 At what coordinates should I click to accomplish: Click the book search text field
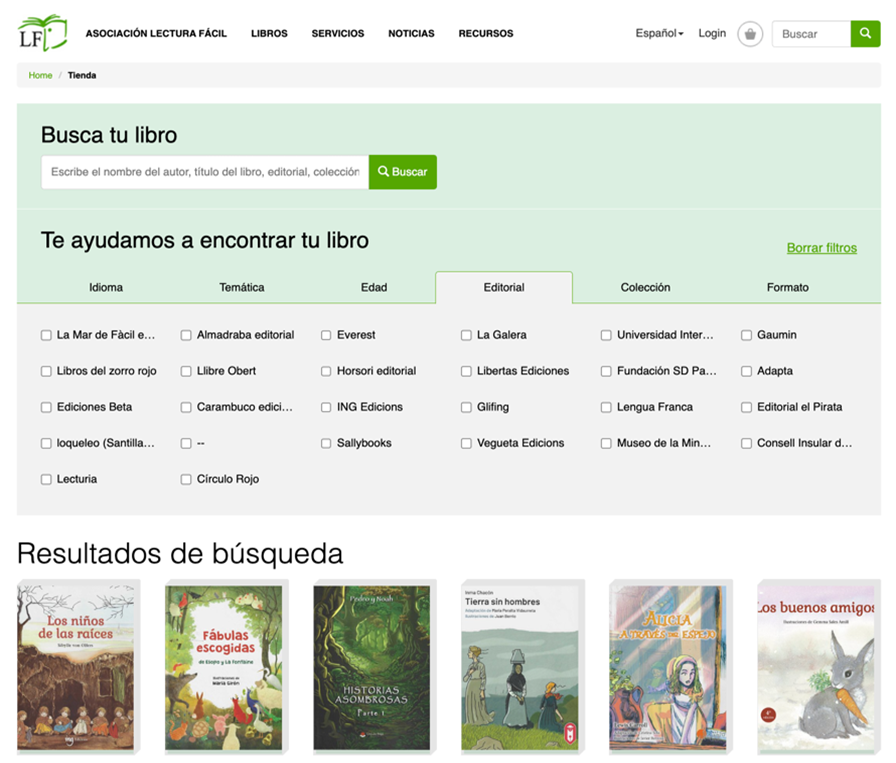(x=204, y=172)
